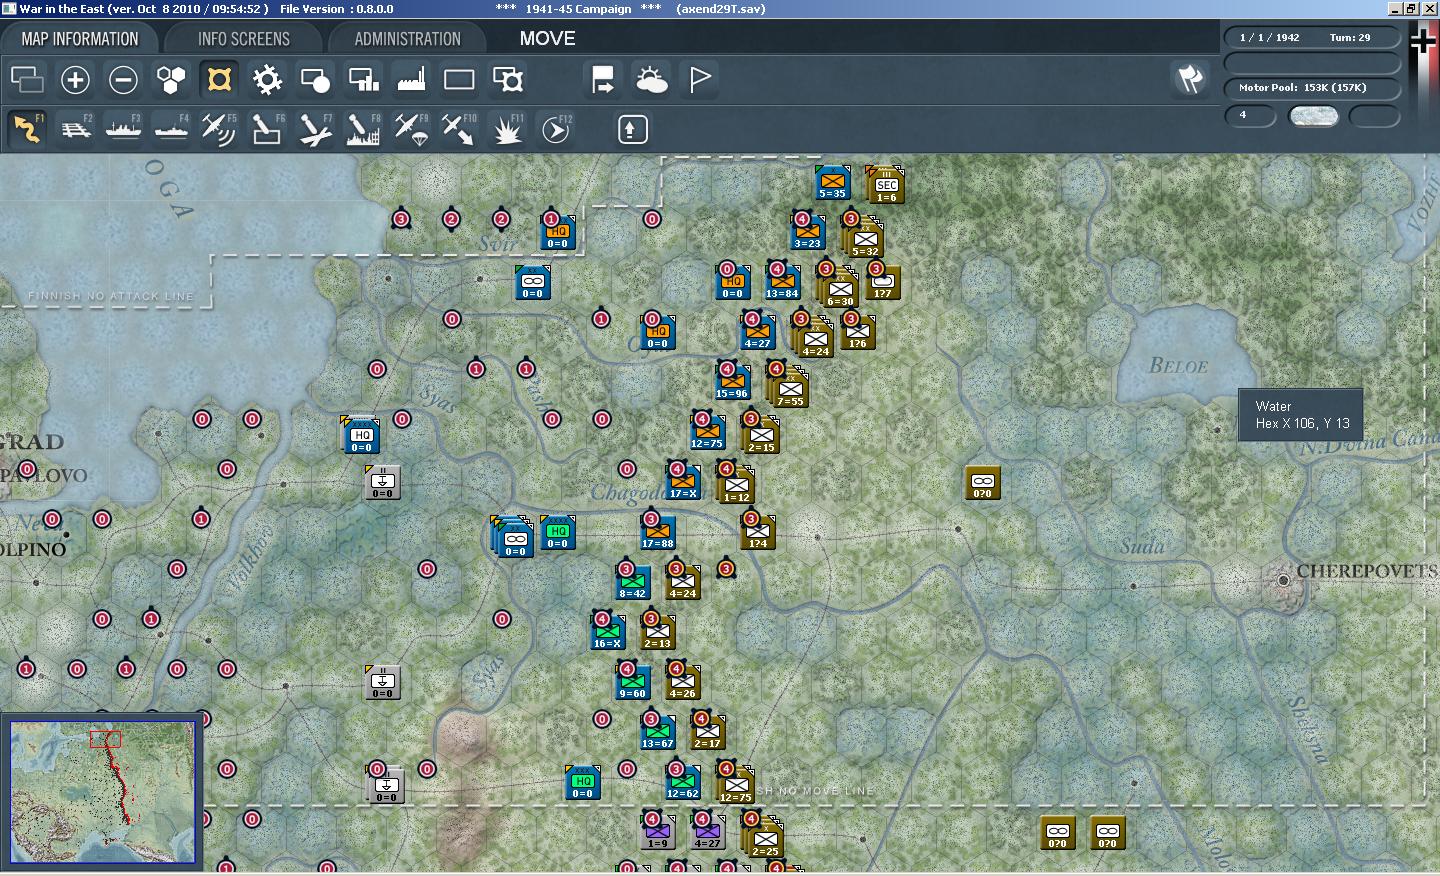
Task: Select the F3 naval transport icon
Action: tap(123, 129)
